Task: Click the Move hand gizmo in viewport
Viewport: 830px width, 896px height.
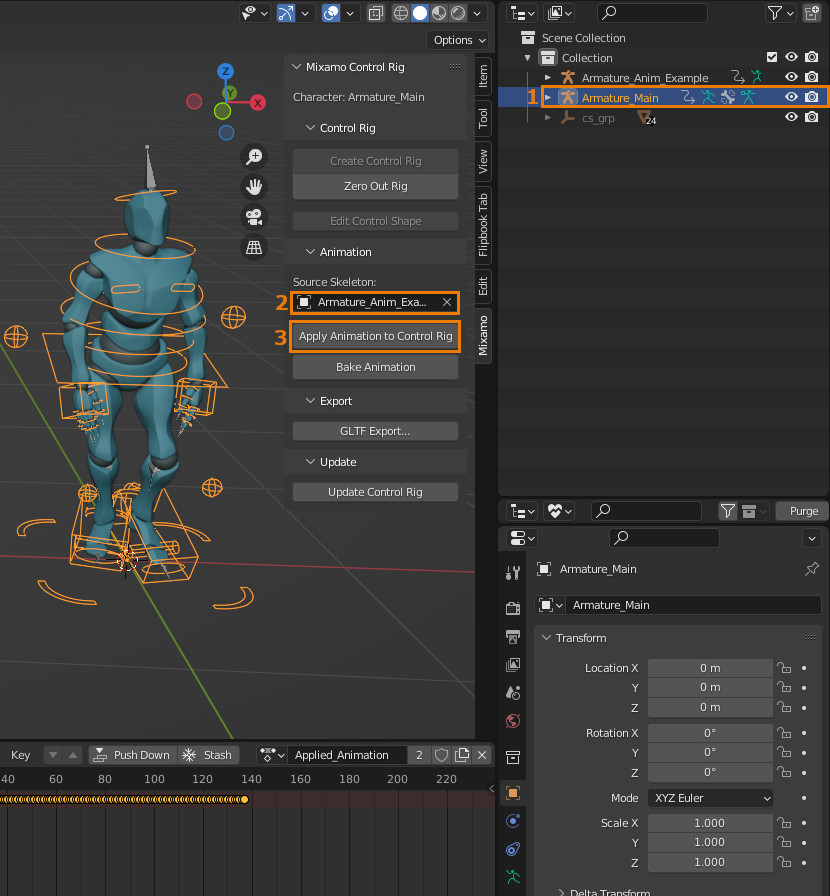Action: 254,187
